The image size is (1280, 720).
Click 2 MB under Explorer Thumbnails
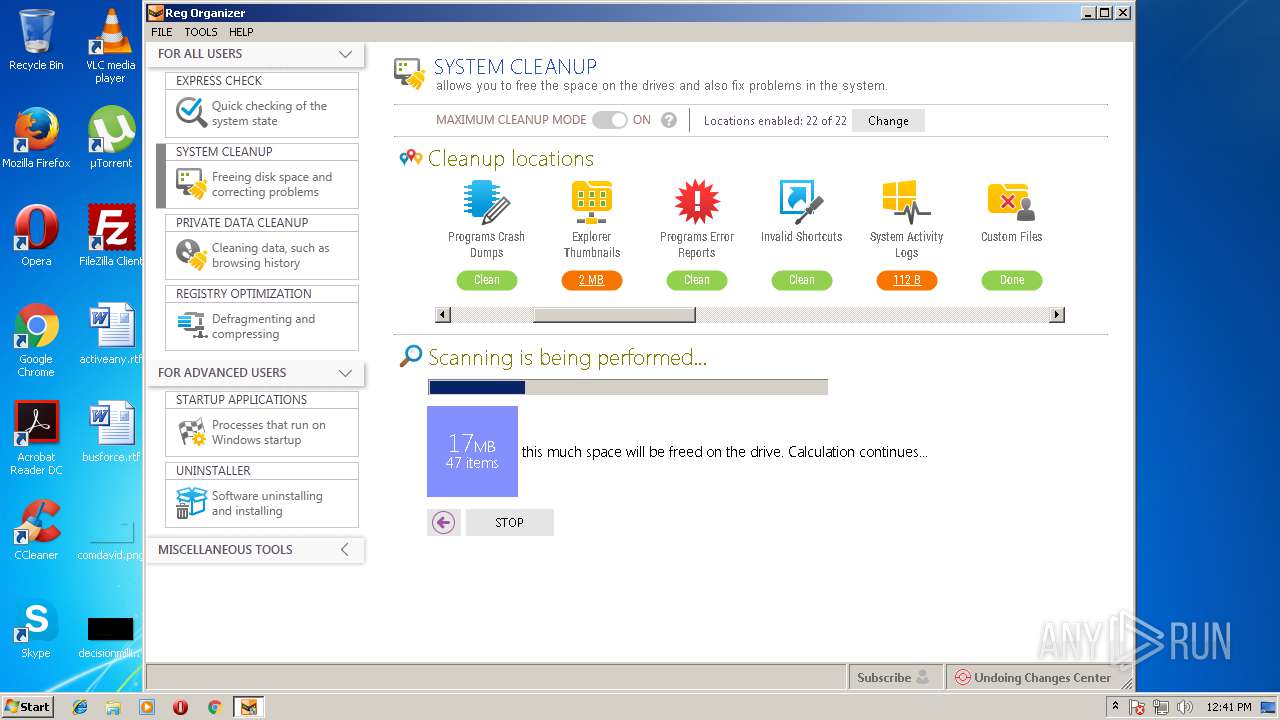(592, 280)
